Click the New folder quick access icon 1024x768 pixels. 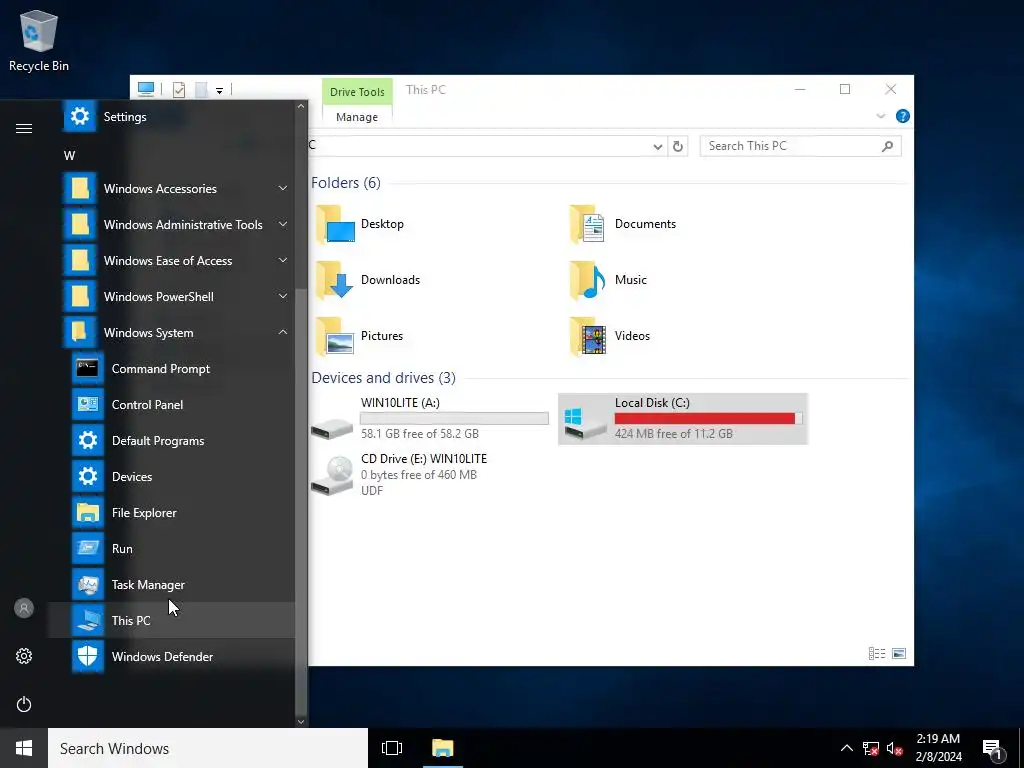tap(202, 90)
